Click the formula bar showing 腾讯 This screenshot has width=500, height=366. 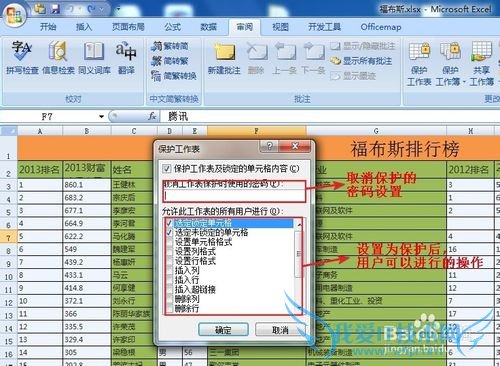[x=330, y=116]
